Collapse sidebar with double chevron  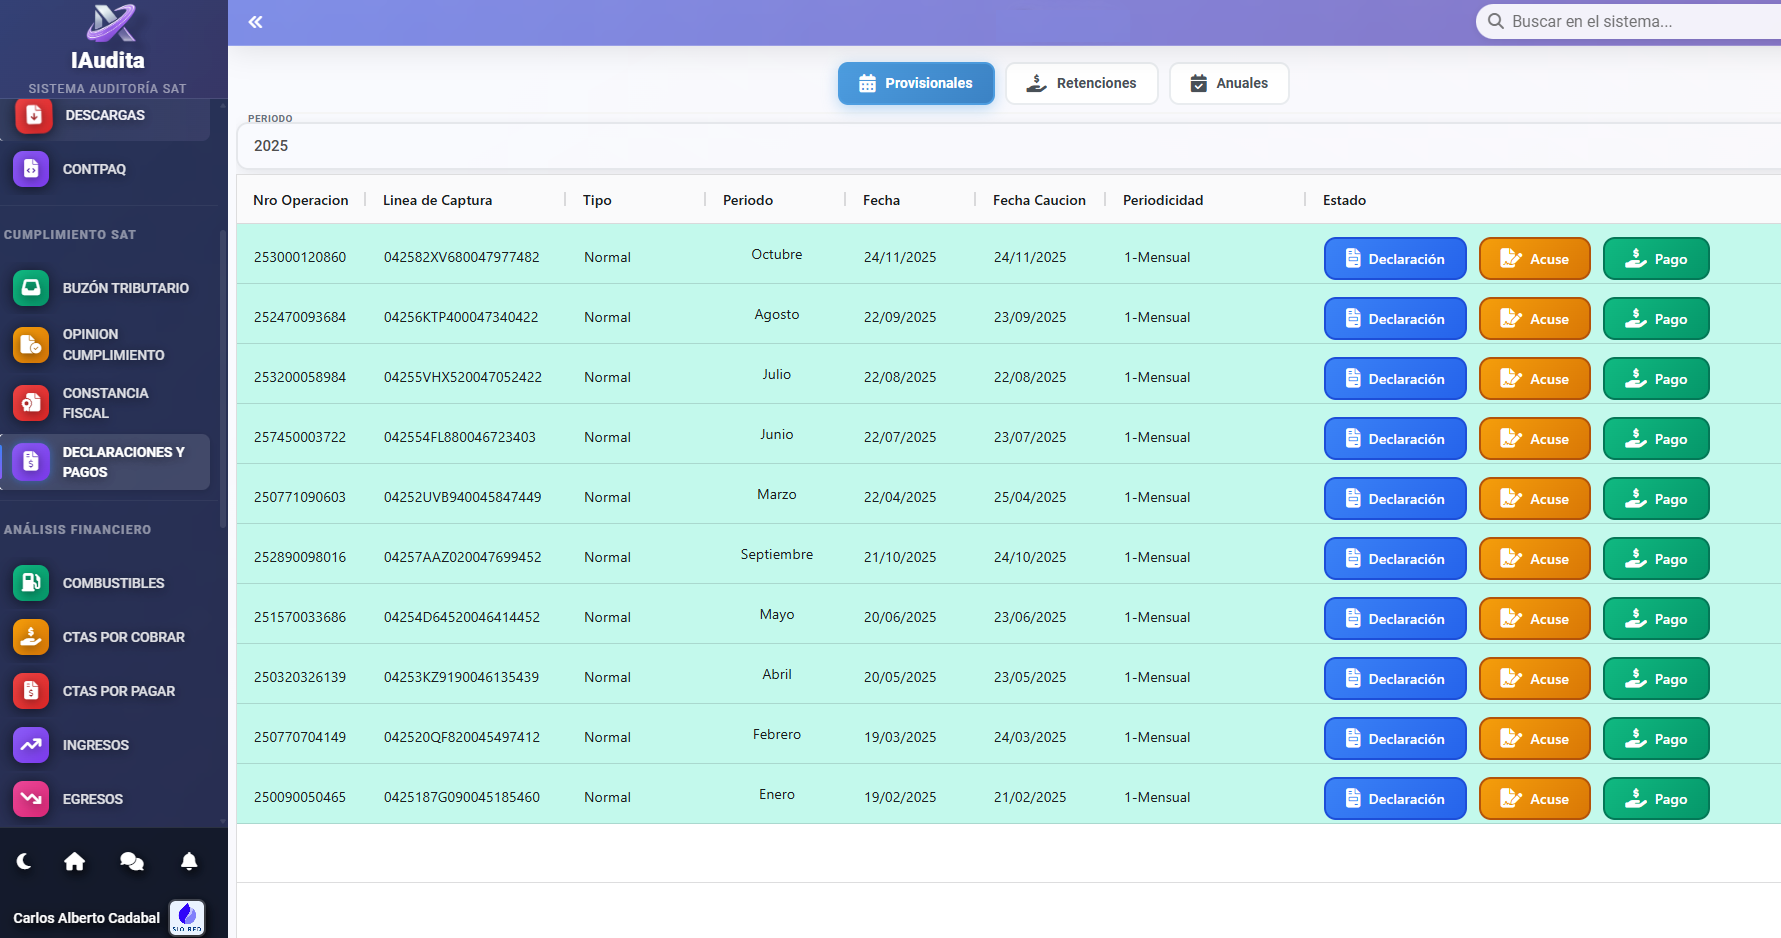tap(256, 22)
